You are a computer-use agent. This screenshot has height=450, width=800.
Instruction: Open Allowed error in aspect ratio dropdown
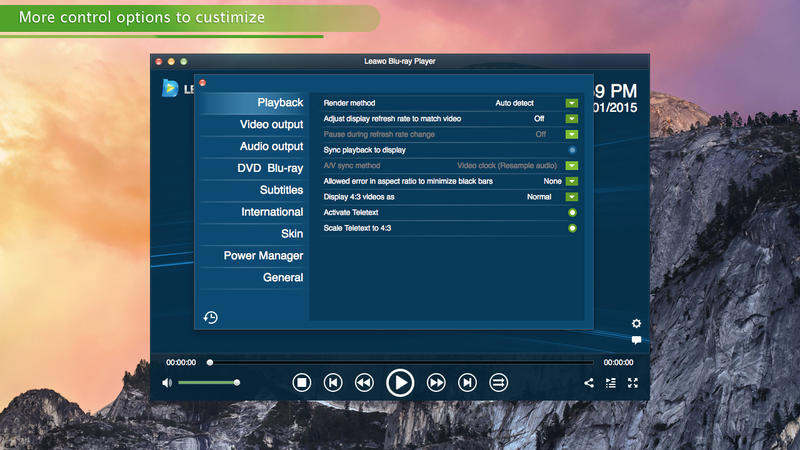coord(571,181)
